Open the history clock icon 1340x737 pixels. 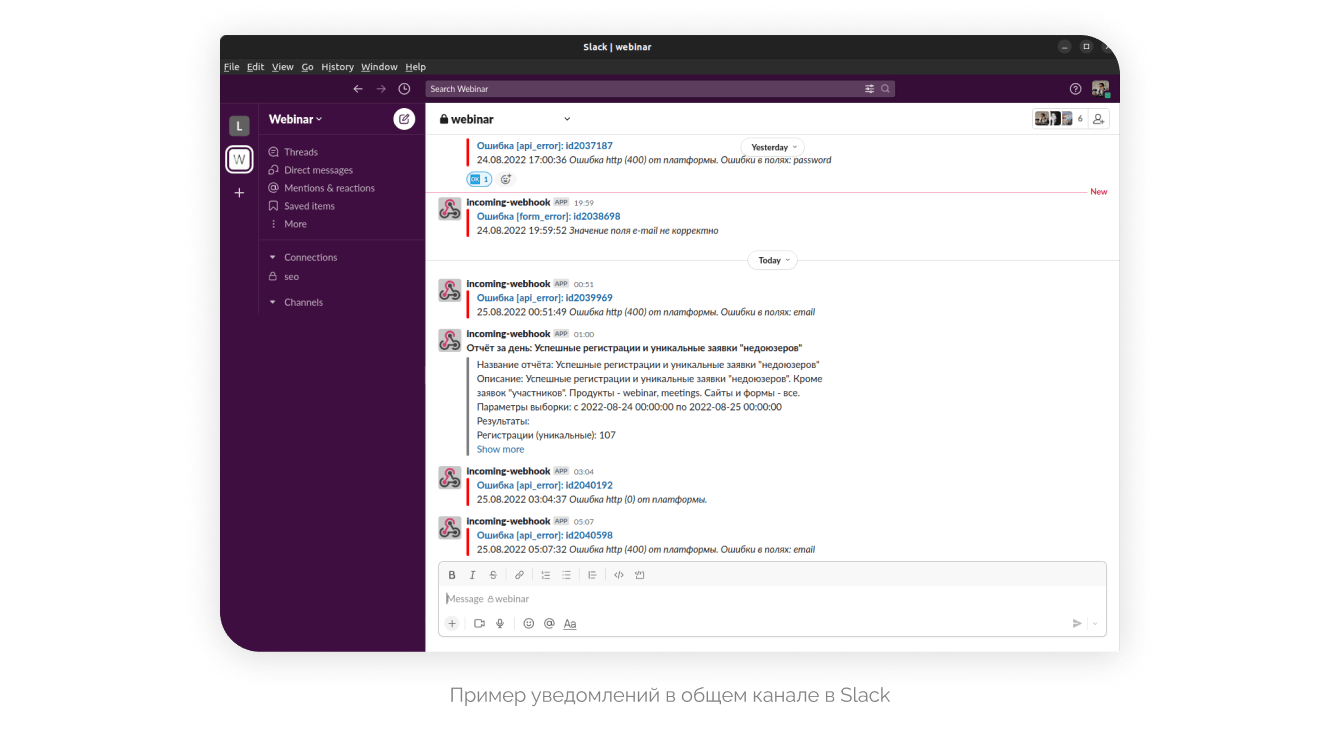405,89
